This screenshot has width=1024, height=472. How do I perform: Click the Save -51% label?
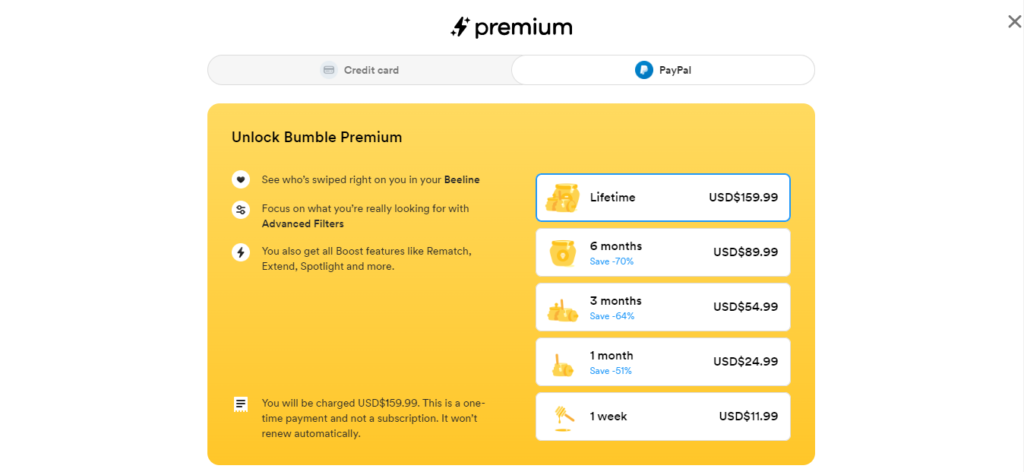(x=611, y=371)
